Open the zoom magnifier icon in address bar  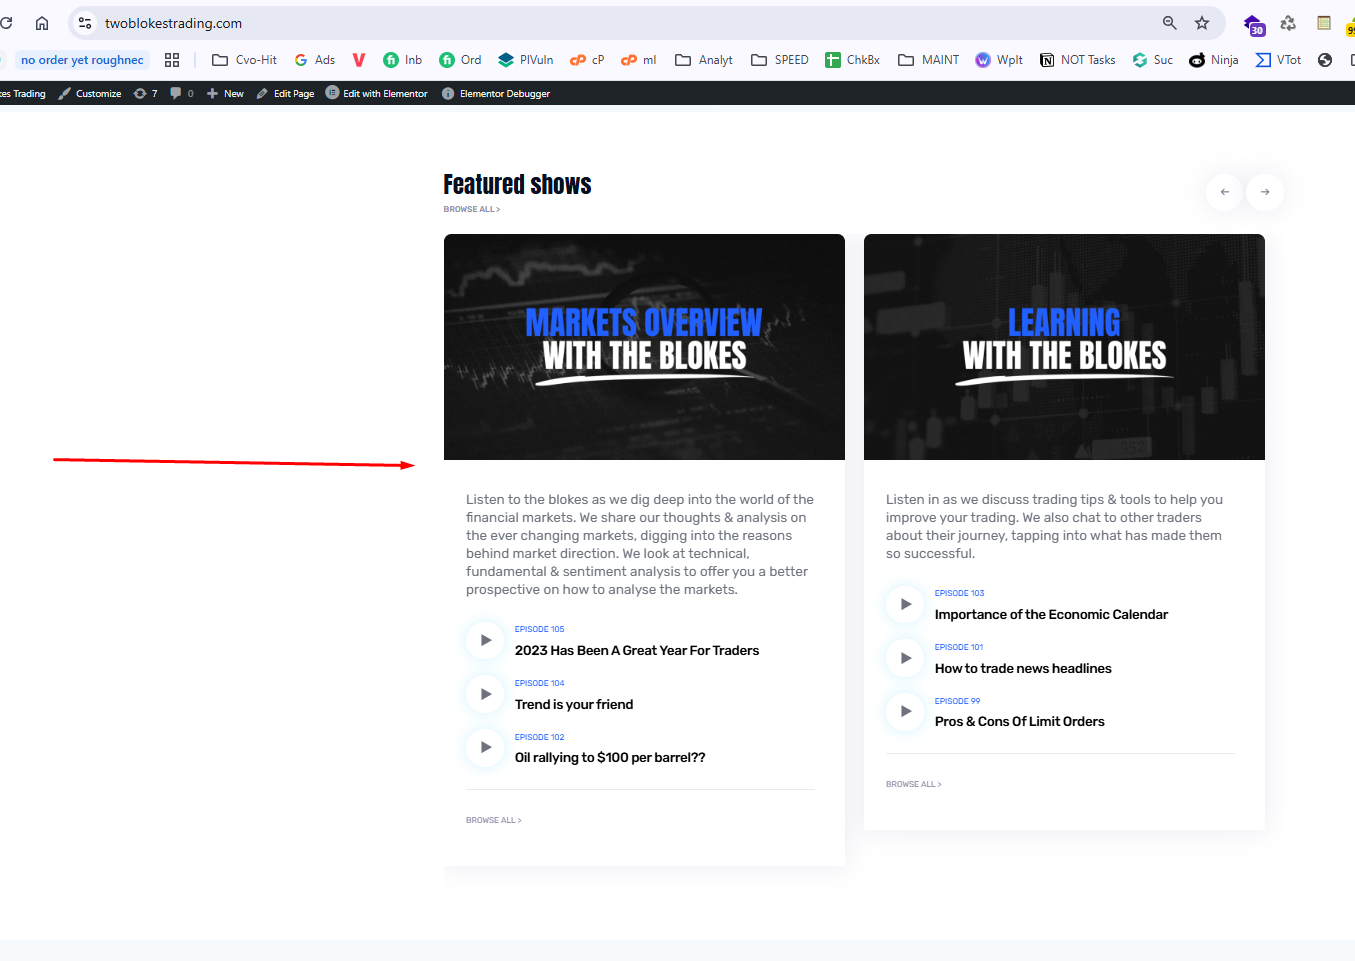coord(1169,22)
